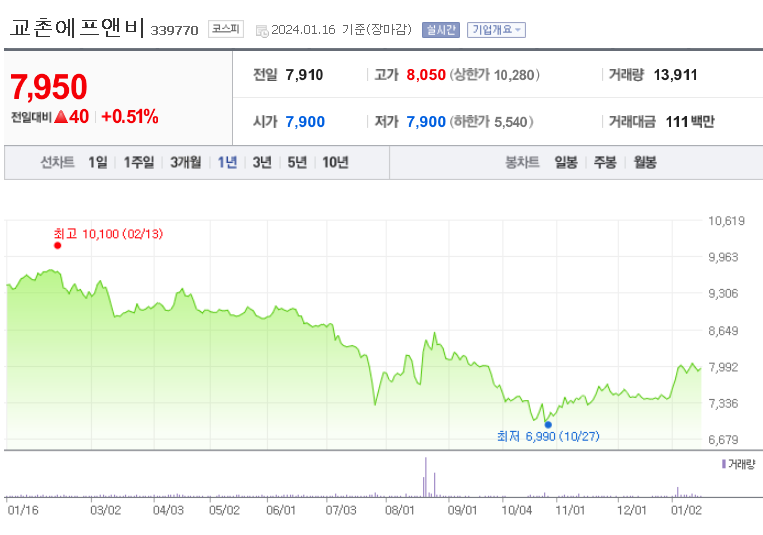Click the calendar clock icon beside the date

coord(262,31)
